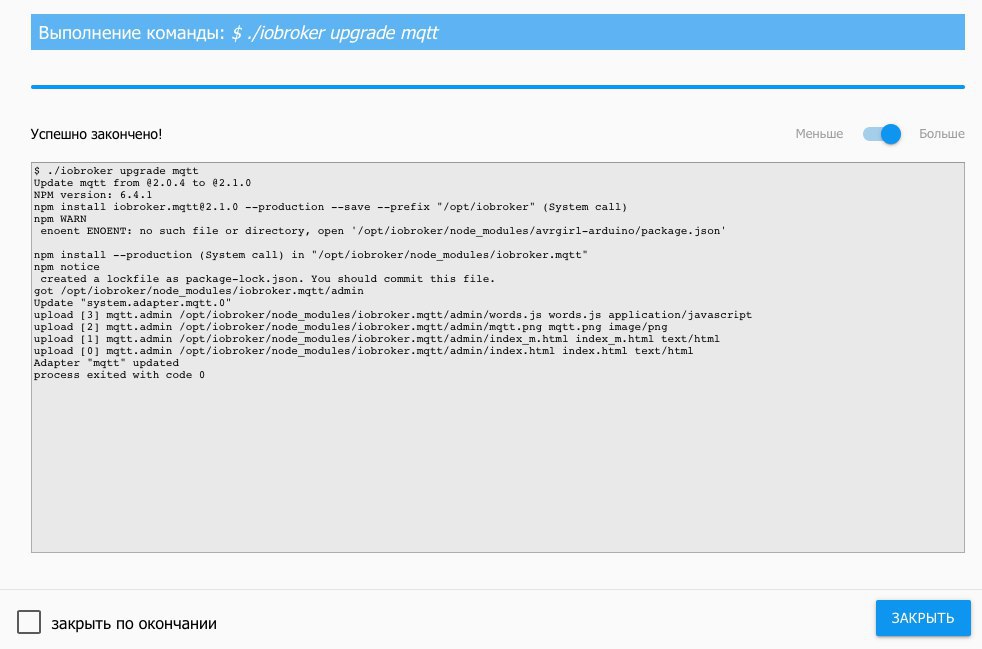Click the 'npm install iobroker.mqtt@2.1.0' log line
Viewport: 982px width, 649px height.
330,207
